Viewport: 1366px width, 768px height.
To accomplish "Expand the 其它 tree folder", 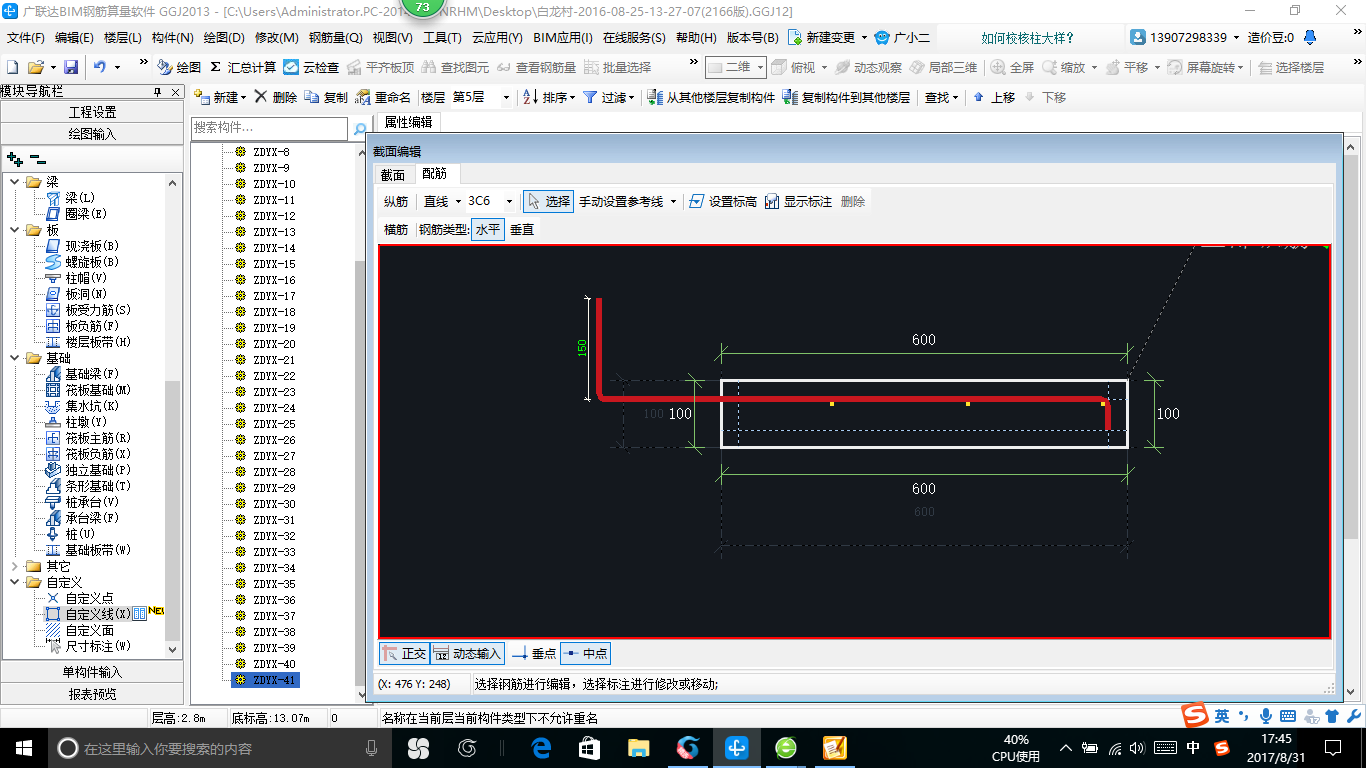I will click(15, 566).
